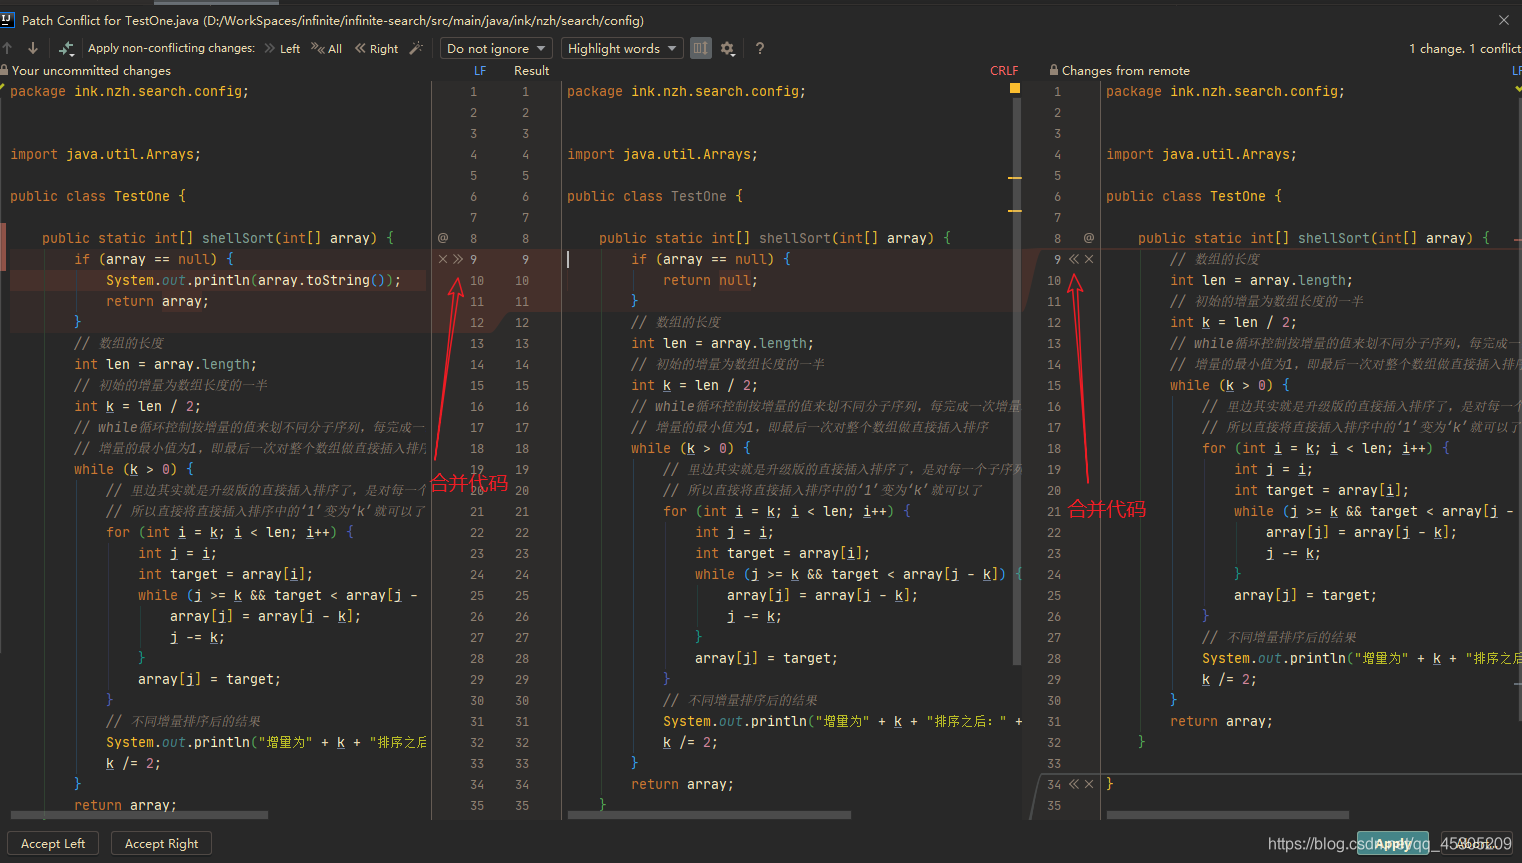The image size is (1522, 863).
Task: Click 'System.out.println(array.toString());' in left pane
Action: pos(253,280)
